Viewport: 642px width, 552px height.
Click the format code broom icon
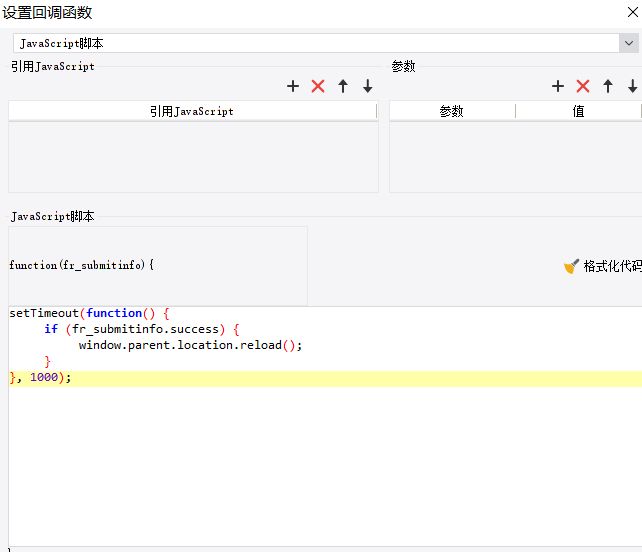tap(571, 266)
